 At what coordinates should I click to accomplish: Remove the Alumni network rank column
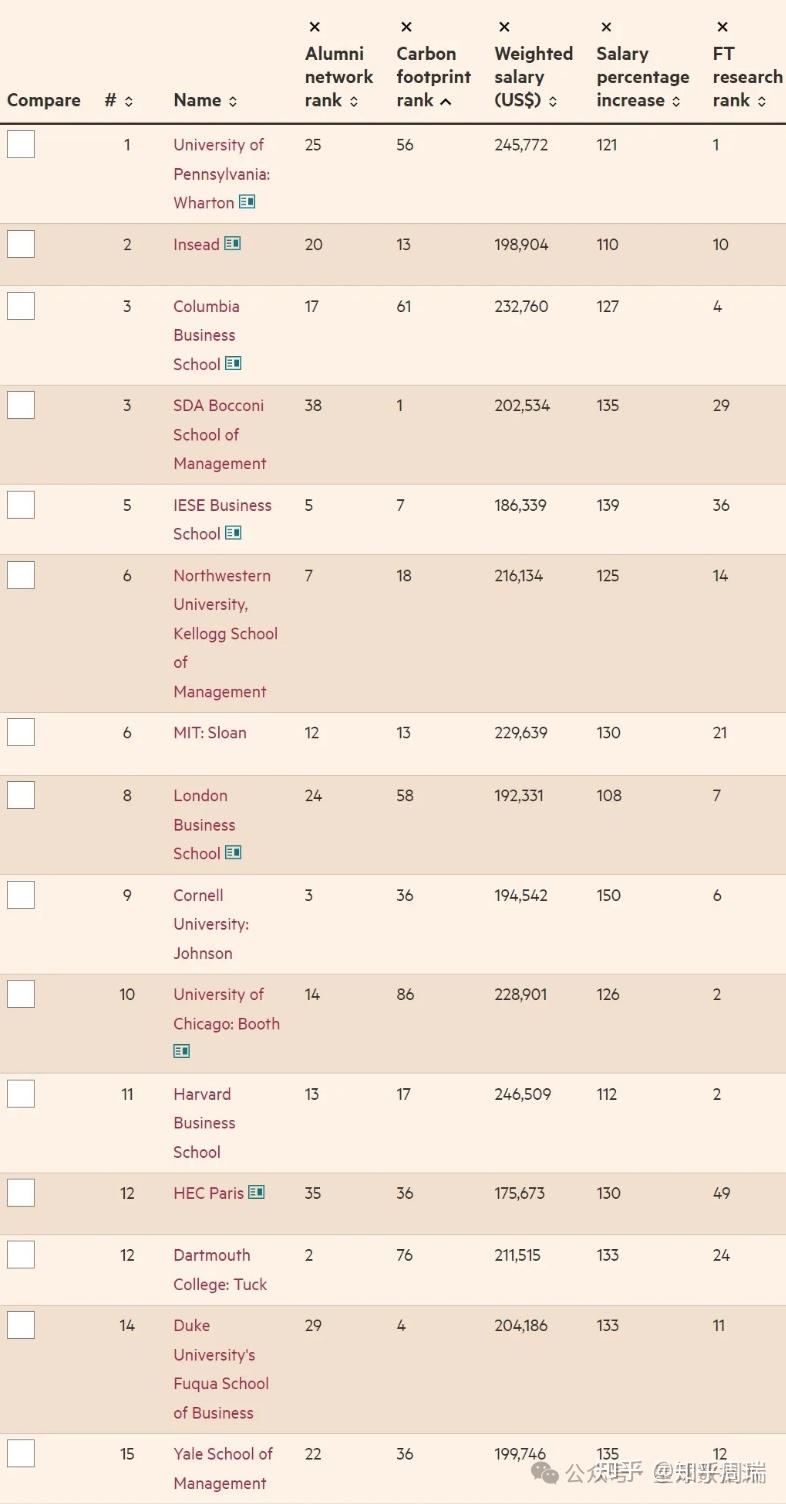click(x=315, y=27)
